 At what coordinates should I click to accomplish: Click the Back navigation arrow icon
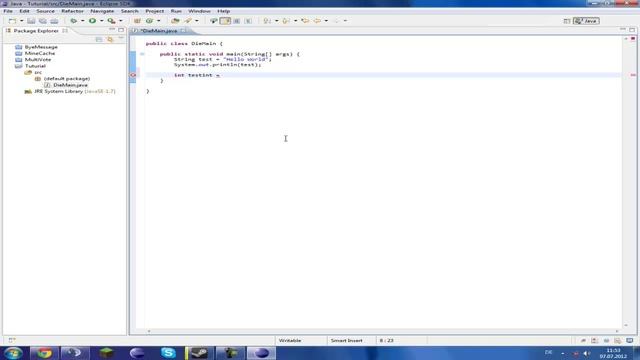point(317,21)
